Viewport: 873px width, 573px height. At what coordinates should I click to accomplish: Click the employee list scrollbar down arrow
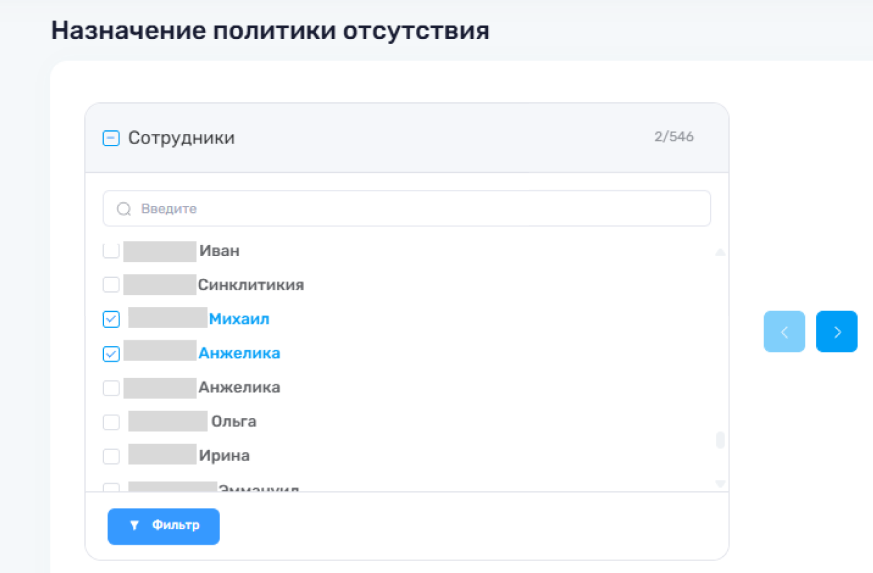(x=719, y=483)
